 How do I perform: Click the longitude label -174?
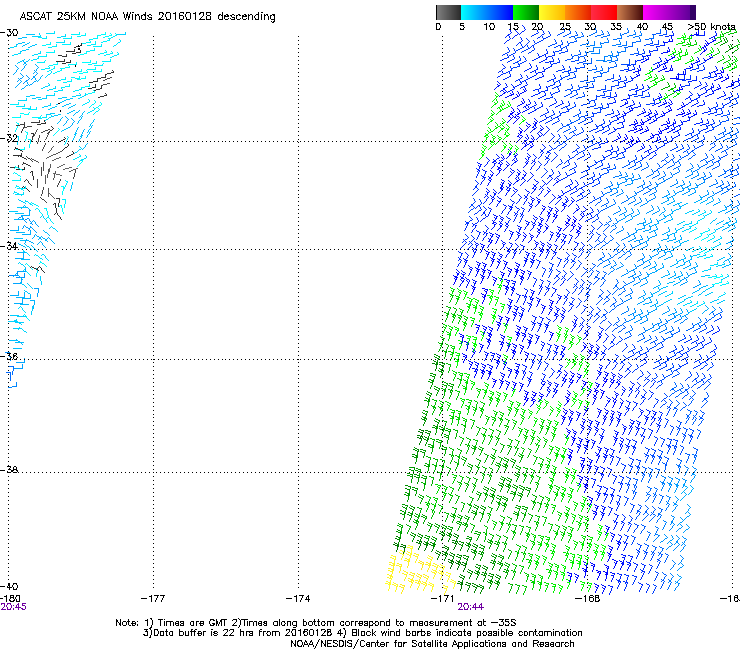pyautogui.click(x=298, y=599)
